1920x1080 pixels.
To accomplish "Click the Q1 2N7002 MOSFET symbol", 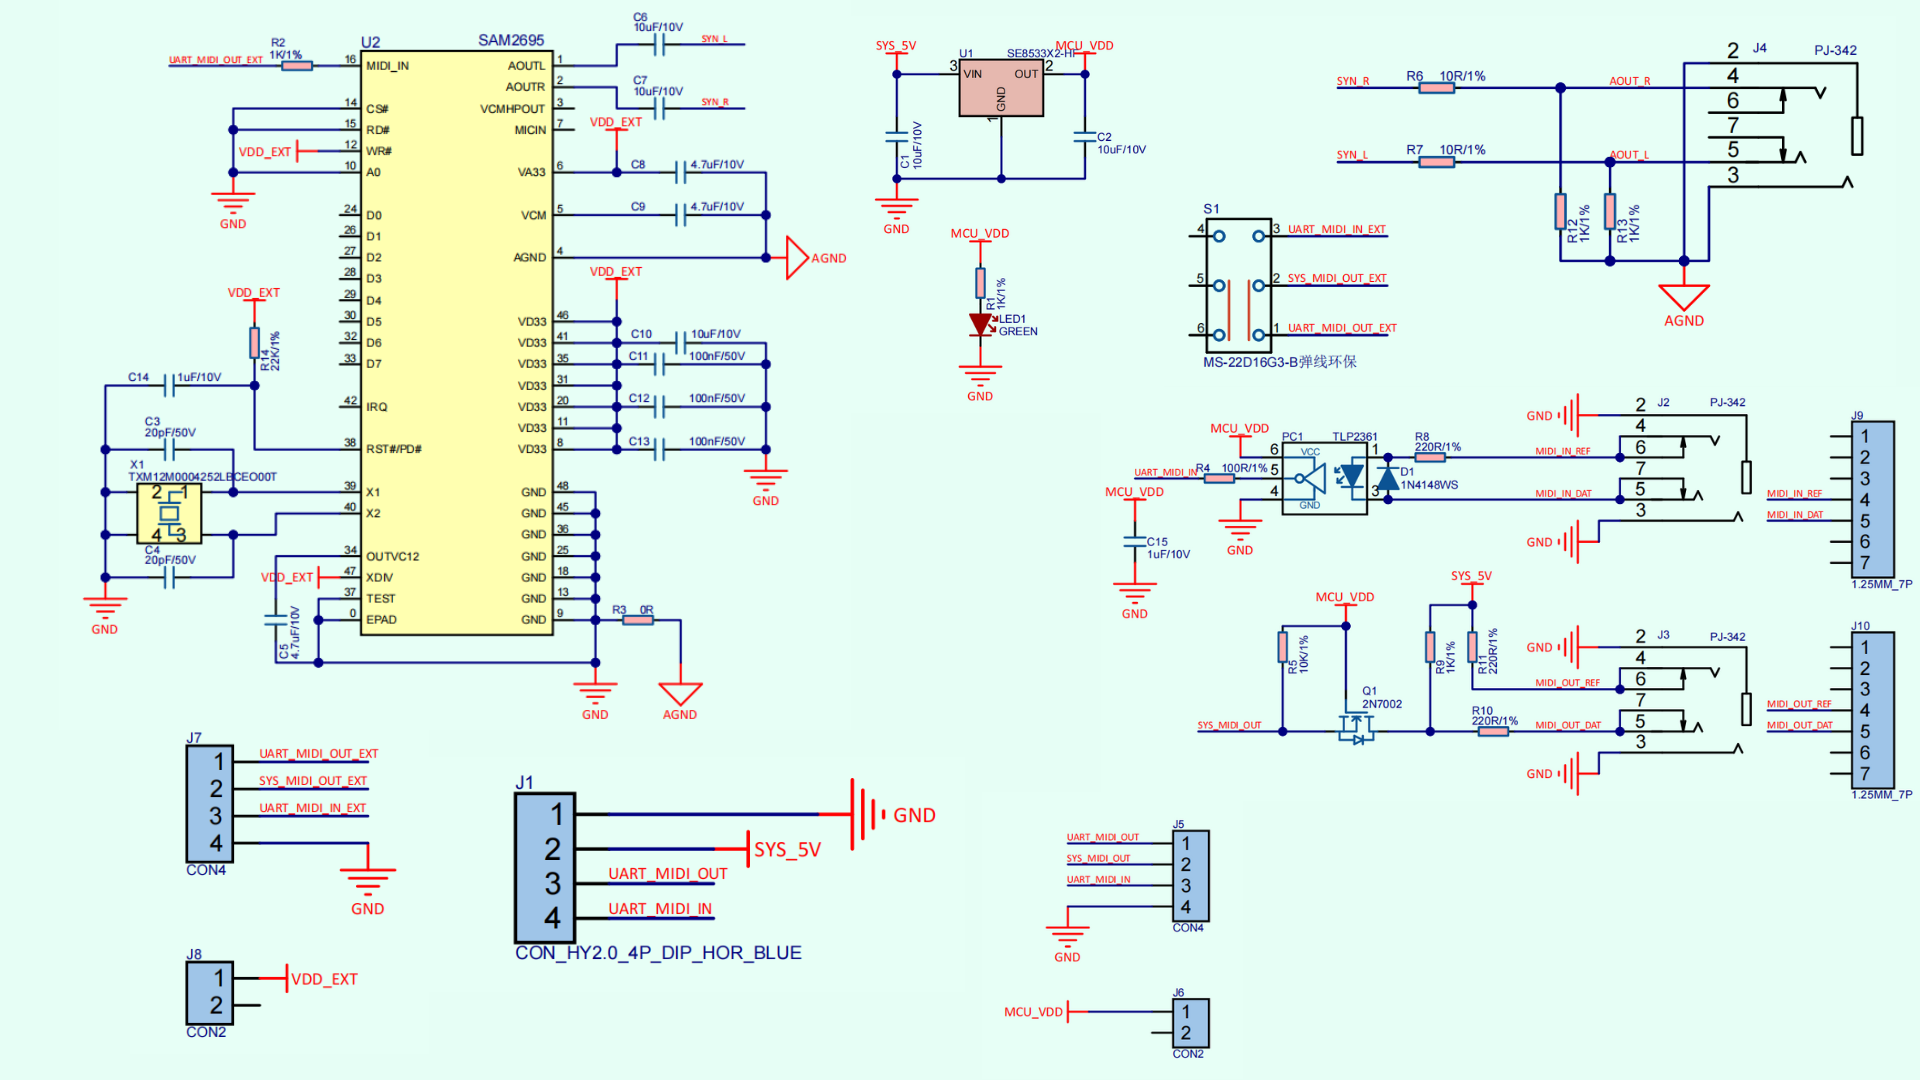I will (x=1357, y=728).
